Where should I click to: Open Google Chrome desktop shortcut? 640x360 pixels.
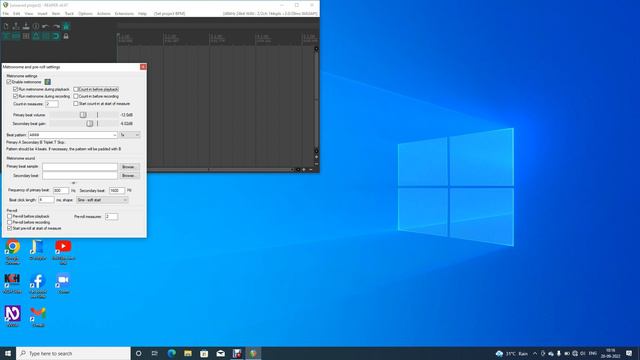13,252
